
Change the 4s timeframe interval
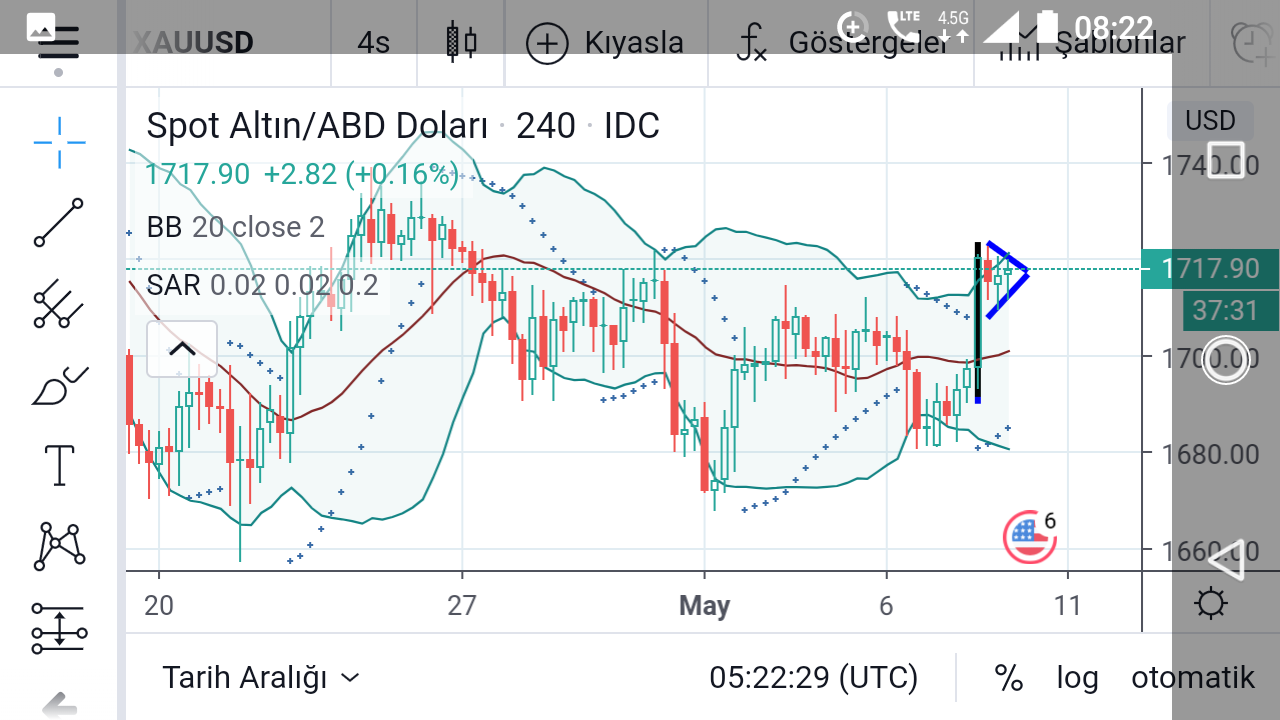click(374, 43)
